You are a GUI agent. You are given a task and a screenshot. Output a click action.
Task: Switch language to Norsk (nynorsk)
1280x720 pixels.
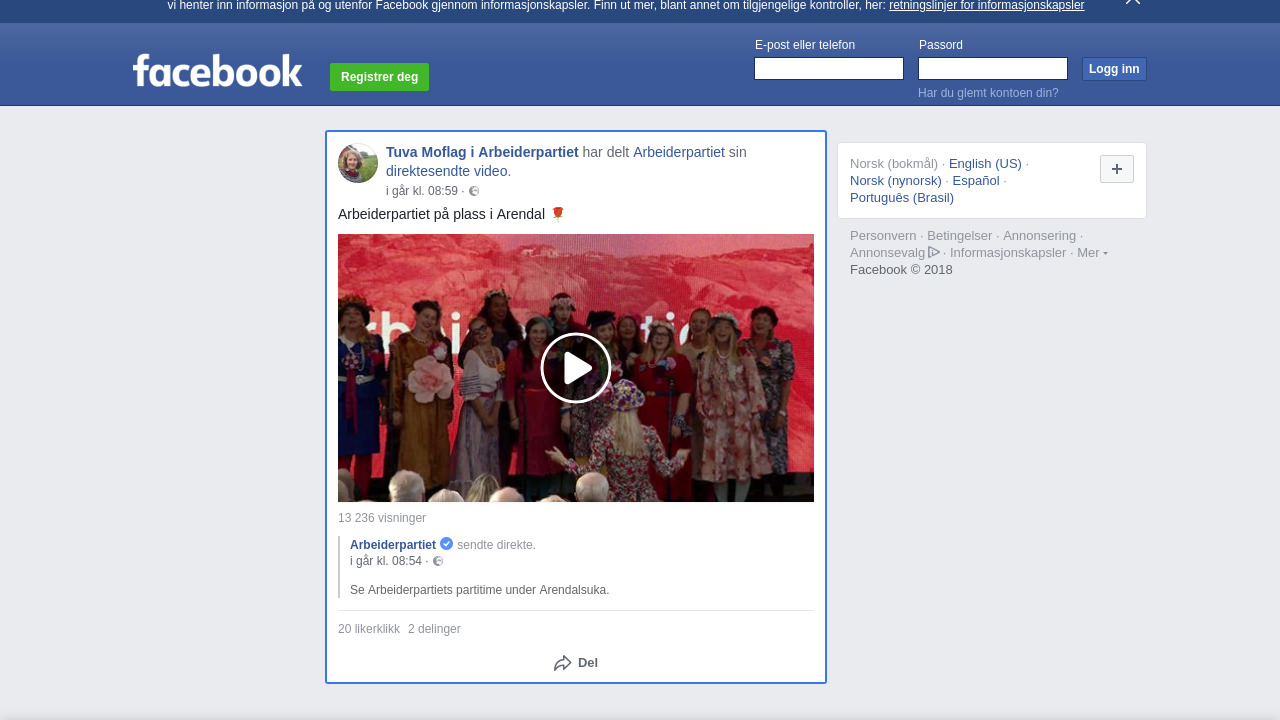tap(896, 181)
